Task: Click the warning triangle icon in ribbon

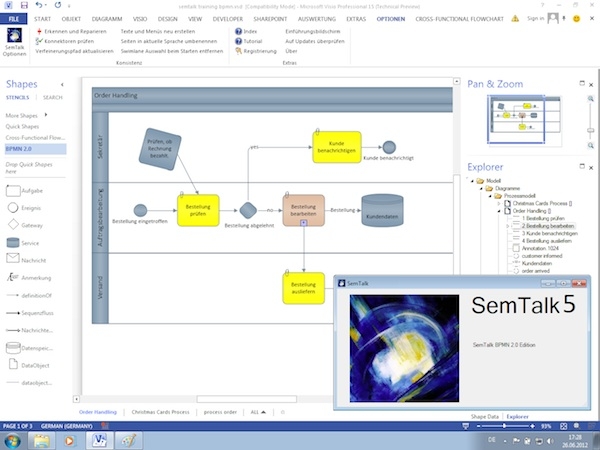Action: coord(515,18)
